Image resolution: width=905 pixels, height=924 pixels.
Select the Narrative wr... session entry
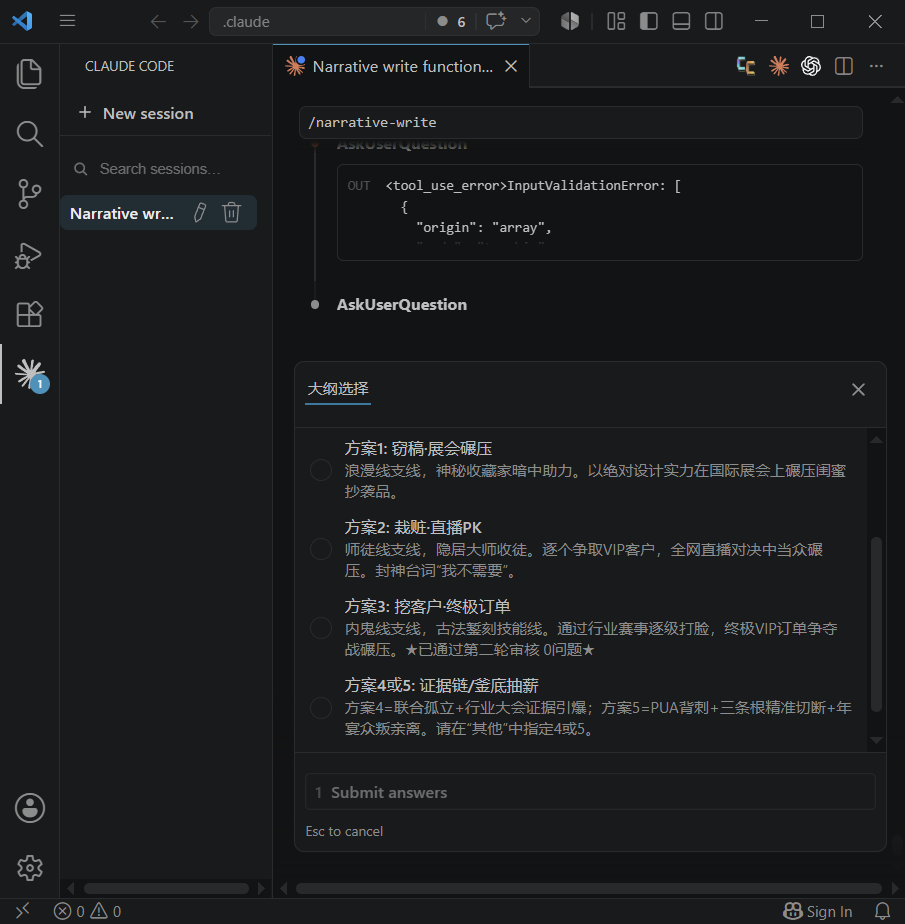click(158, 213)
